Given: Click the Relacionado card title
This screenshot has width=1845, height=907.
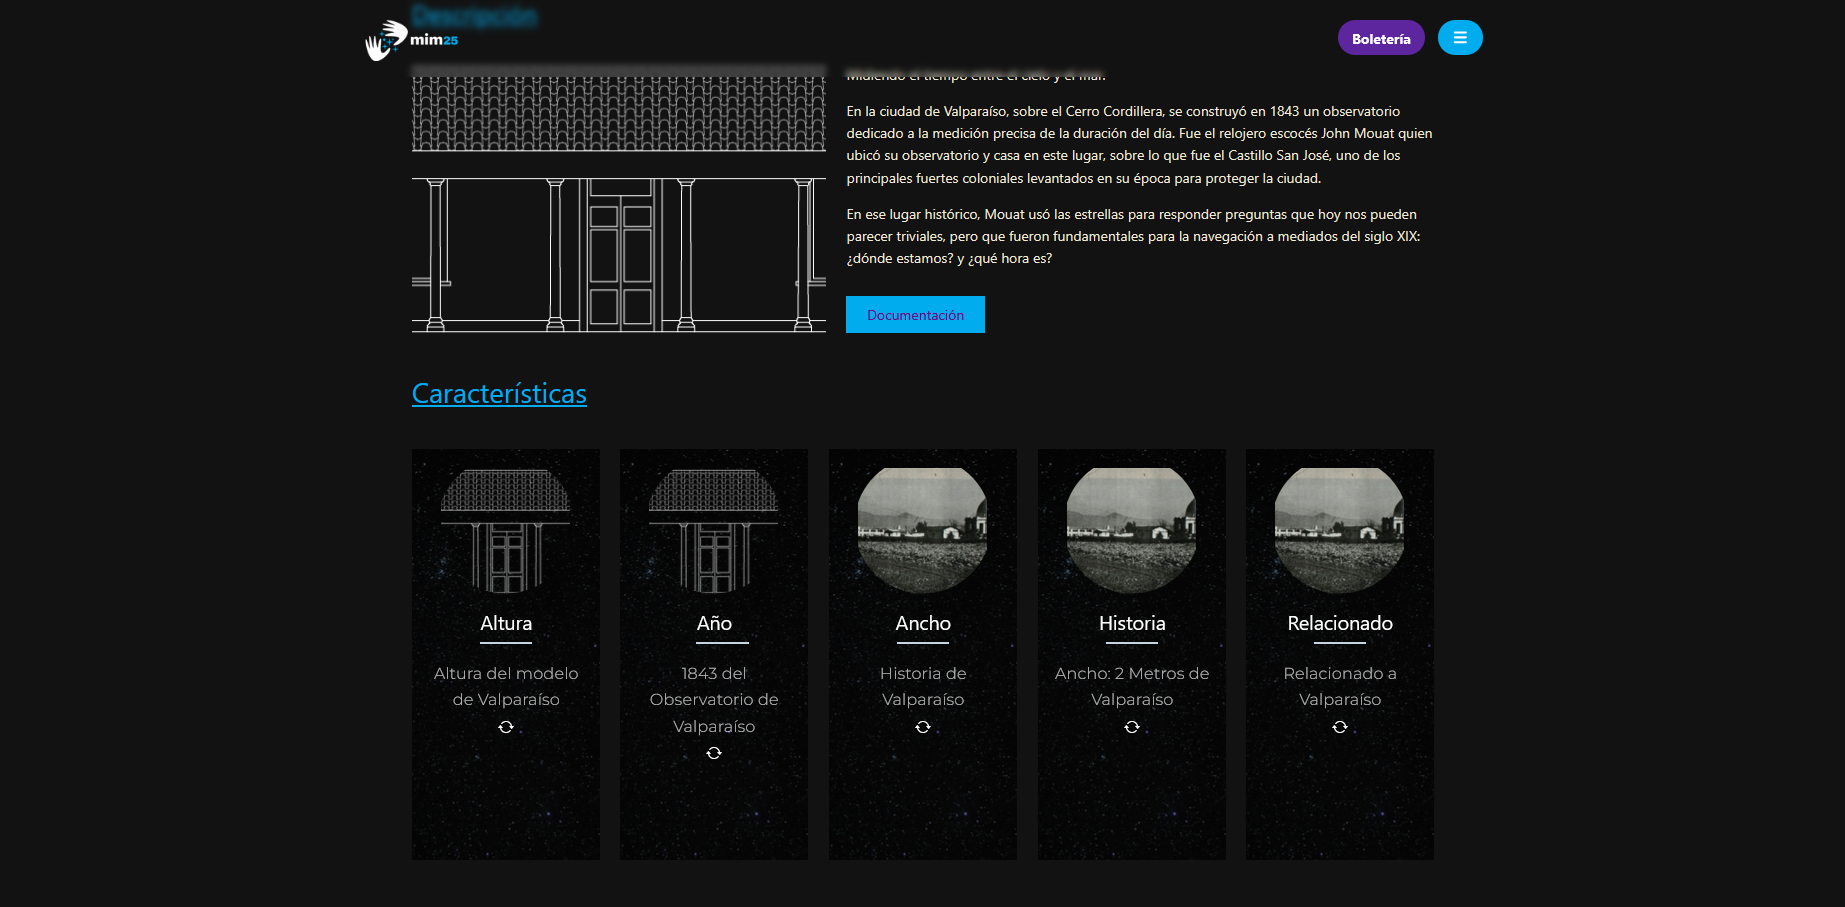Looking at the screenshot, I should point(1340,623).
